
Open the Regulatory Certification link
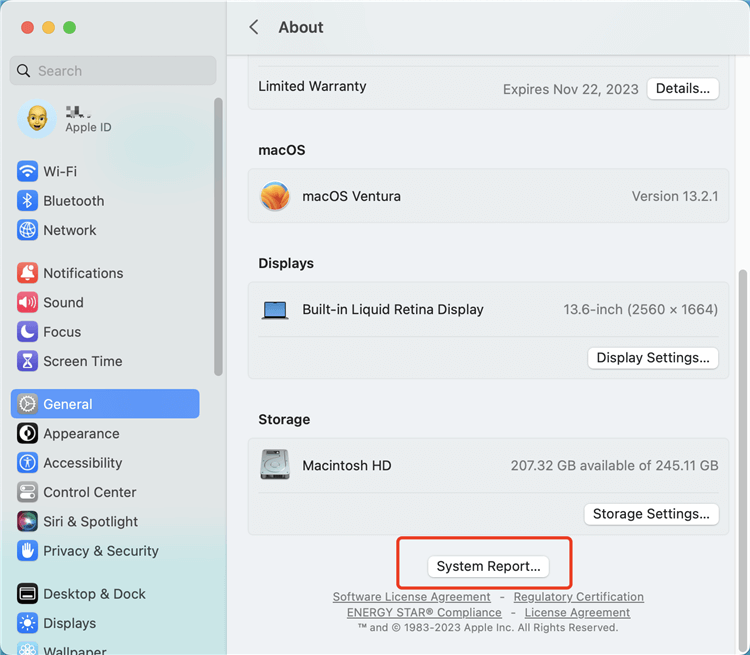click(x=578, y=597)
